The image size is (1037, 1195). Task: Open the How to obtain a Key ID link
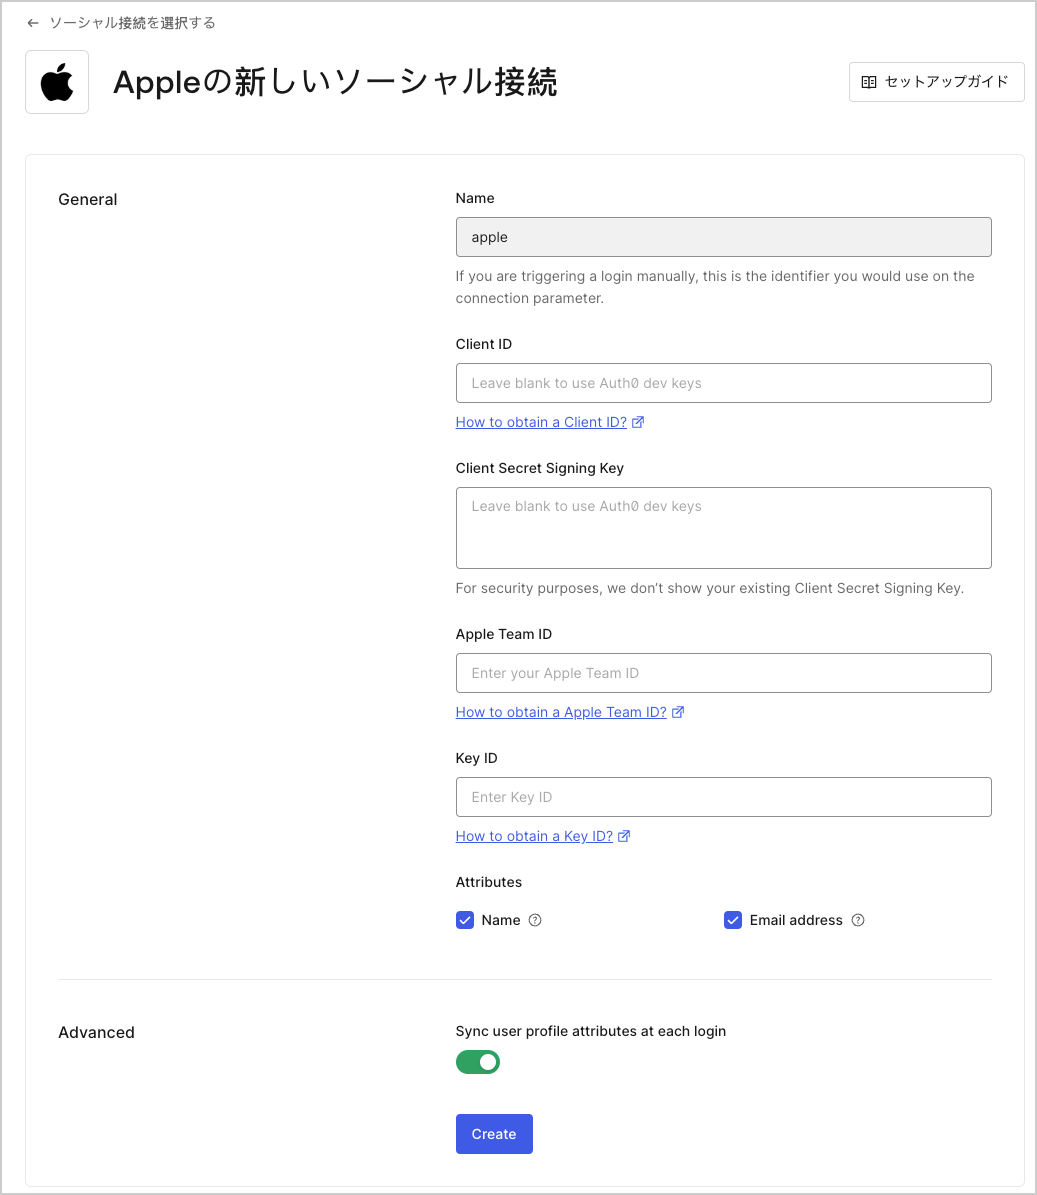[x=532, y=835]
